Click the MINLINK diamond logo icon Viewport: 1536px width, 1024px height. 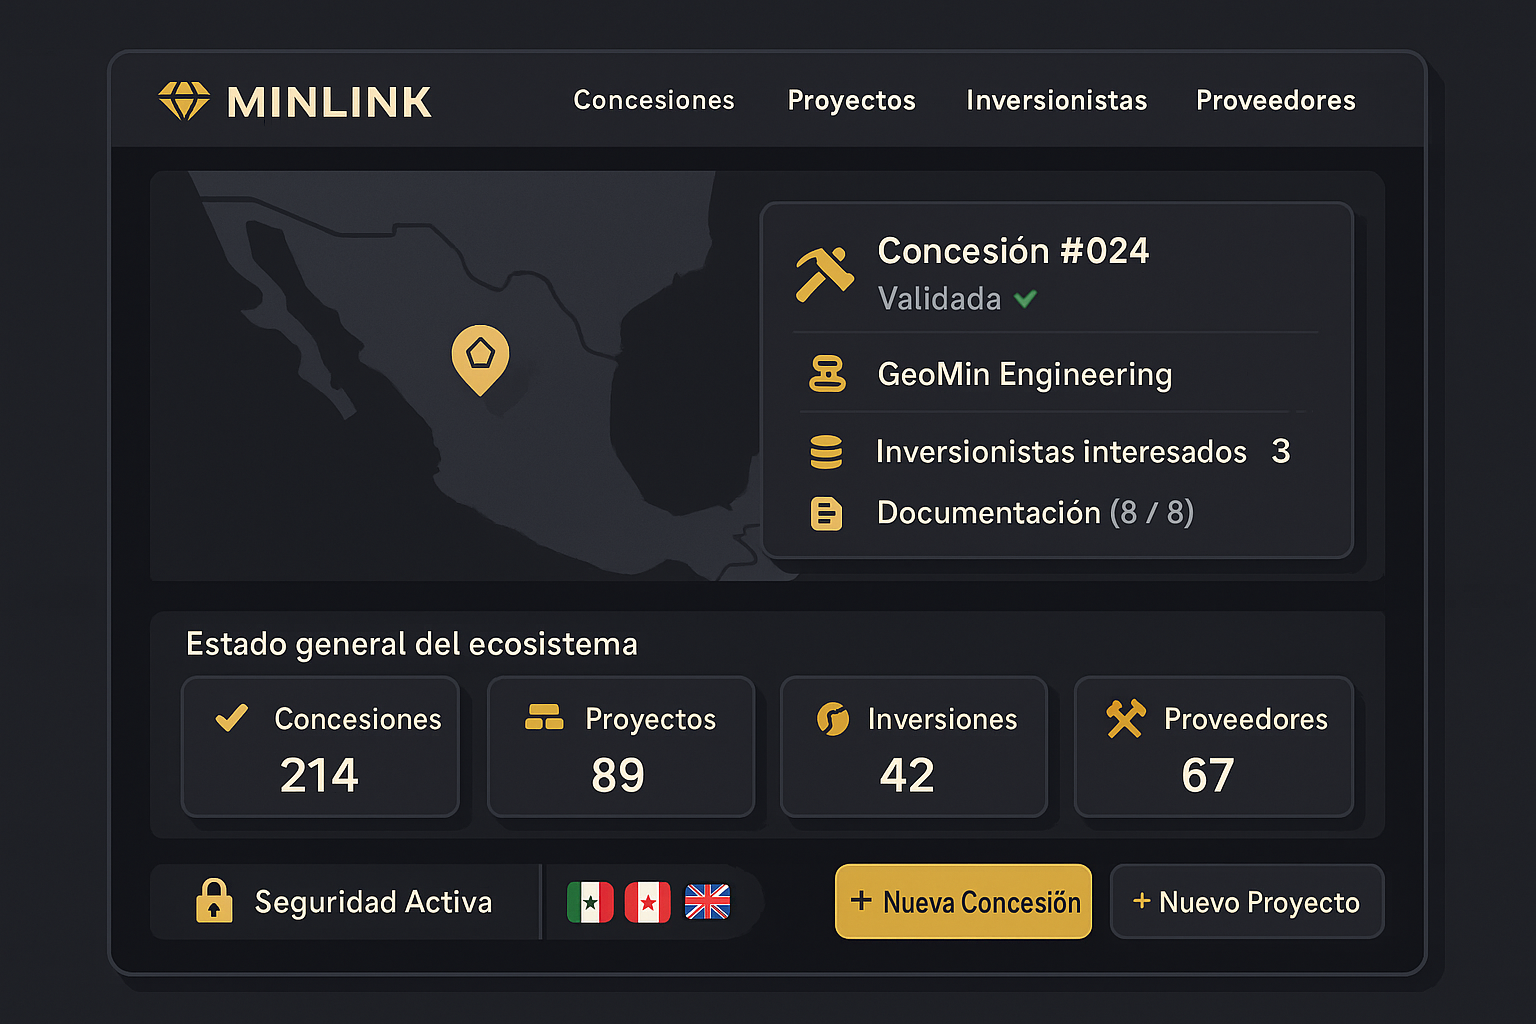184,101
